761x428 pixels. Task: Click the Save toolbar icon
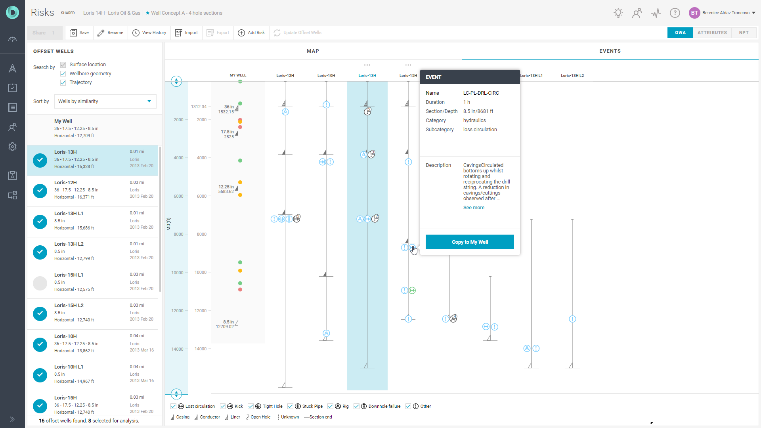coord(71,33)
